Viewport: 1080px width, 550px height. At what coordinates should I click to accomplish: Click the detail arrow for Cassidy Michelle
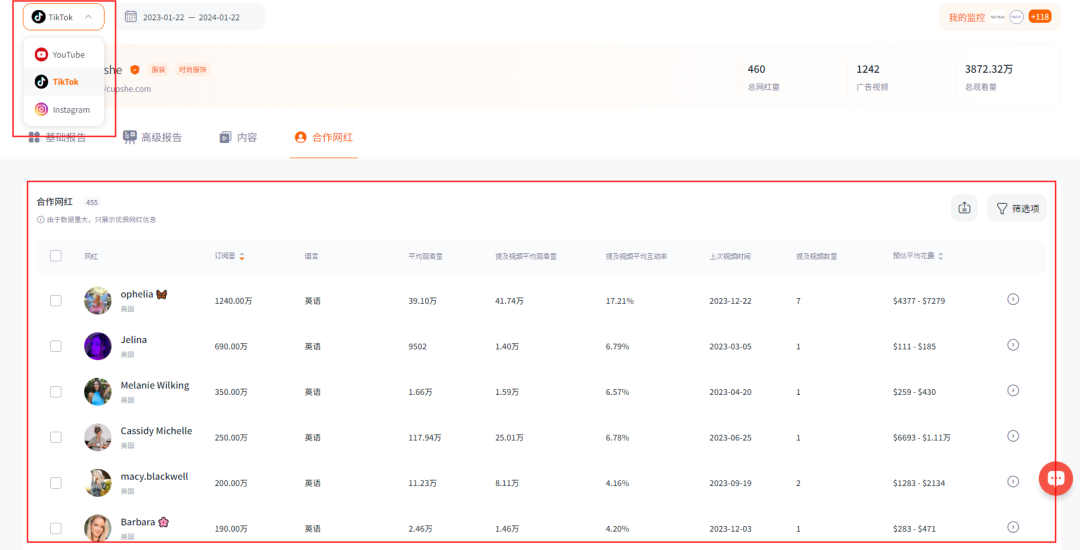[x=1012, y=436]
